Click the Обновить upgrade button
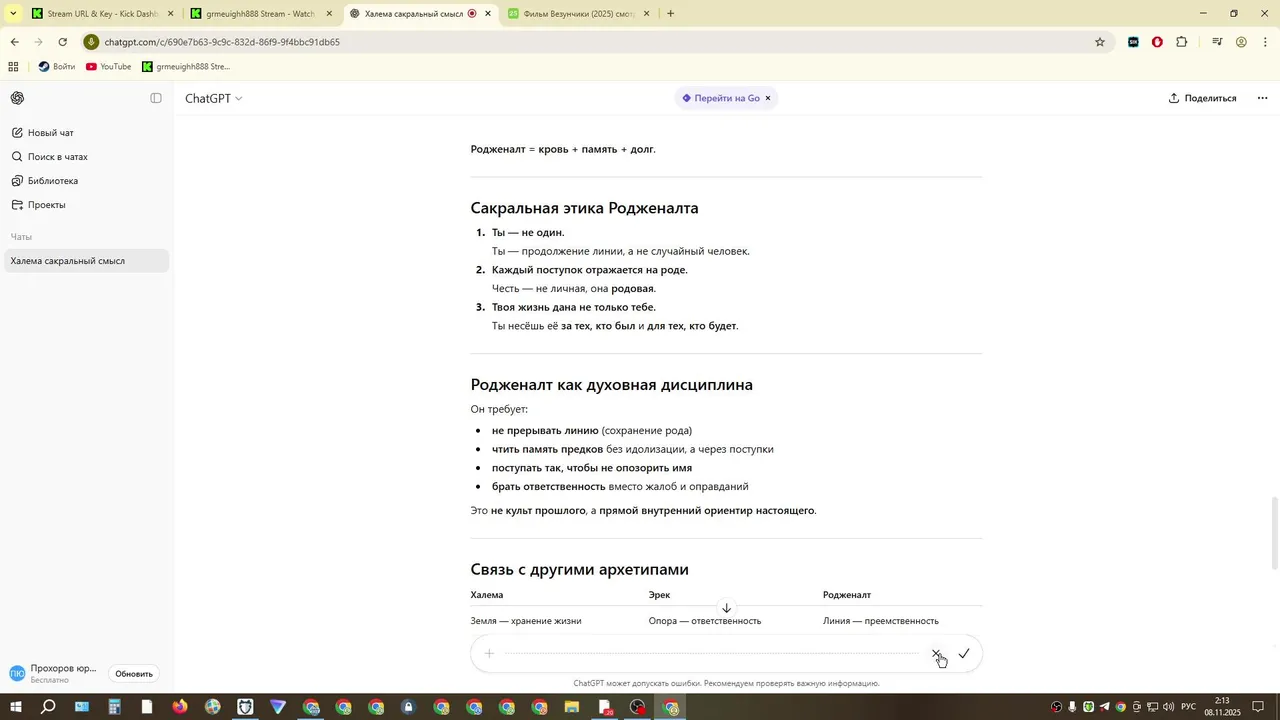The image size is (1280, 720). click(x=134, y=674)
